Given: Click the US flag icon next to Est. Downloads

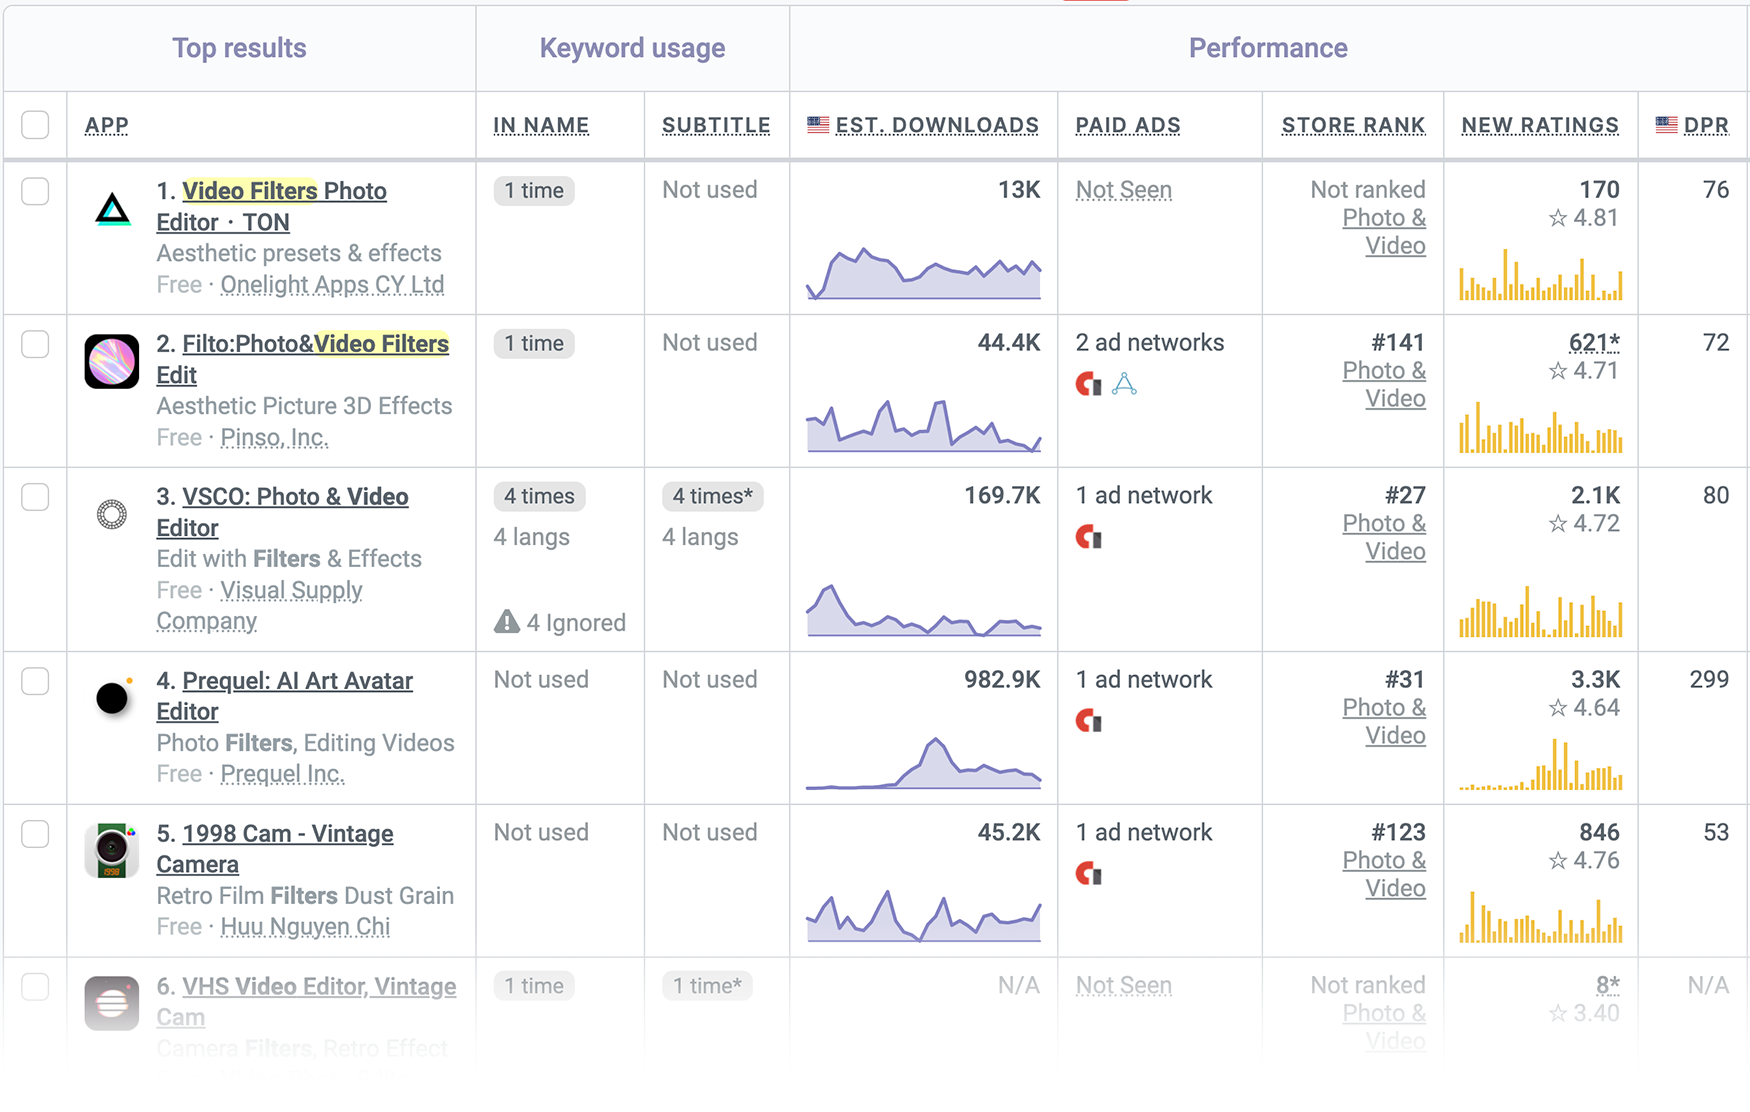Looking at the screenshot, I should pyautogui.click(x=818, y=125).
